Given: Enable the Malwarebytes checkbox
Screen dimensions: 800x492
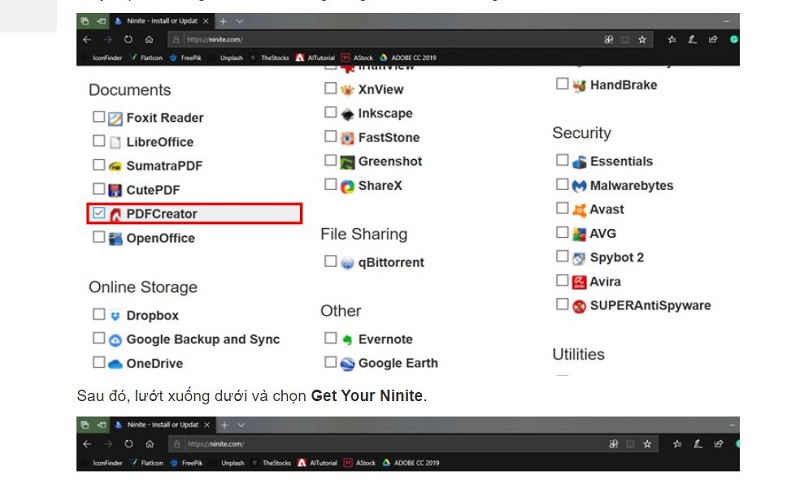Looking at the screenshot, I should point(562,184).
